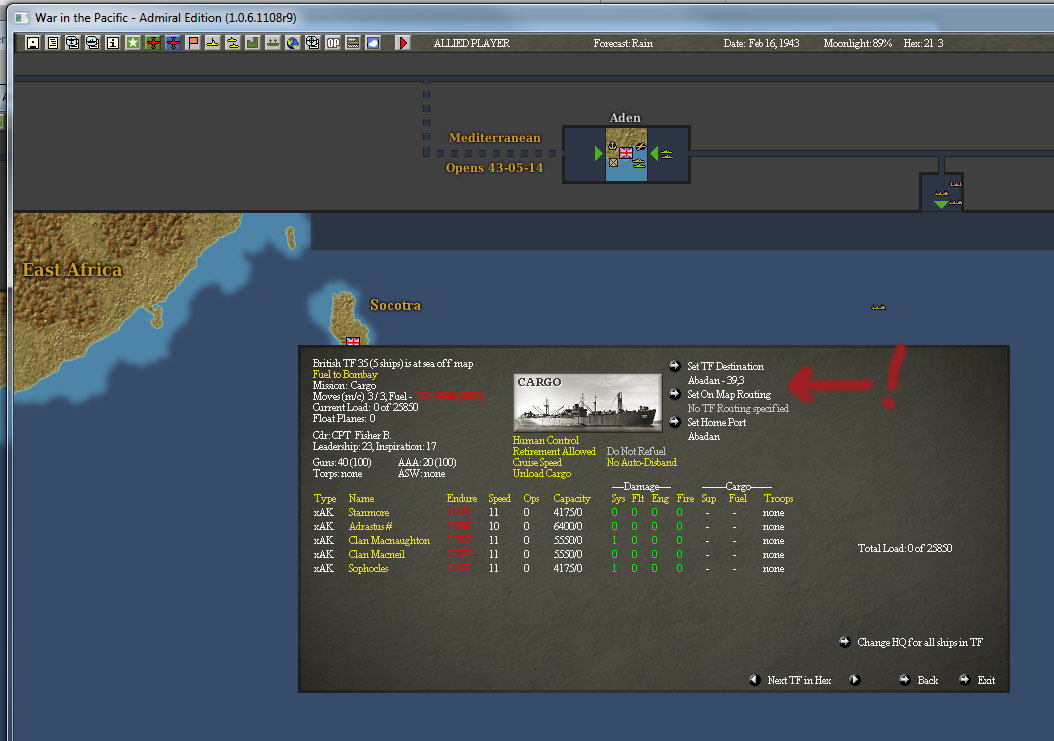Screen dimensions: 1054x741
Task: Click the Set On Map Routing arrow
Action: click(x=675, y=394)
